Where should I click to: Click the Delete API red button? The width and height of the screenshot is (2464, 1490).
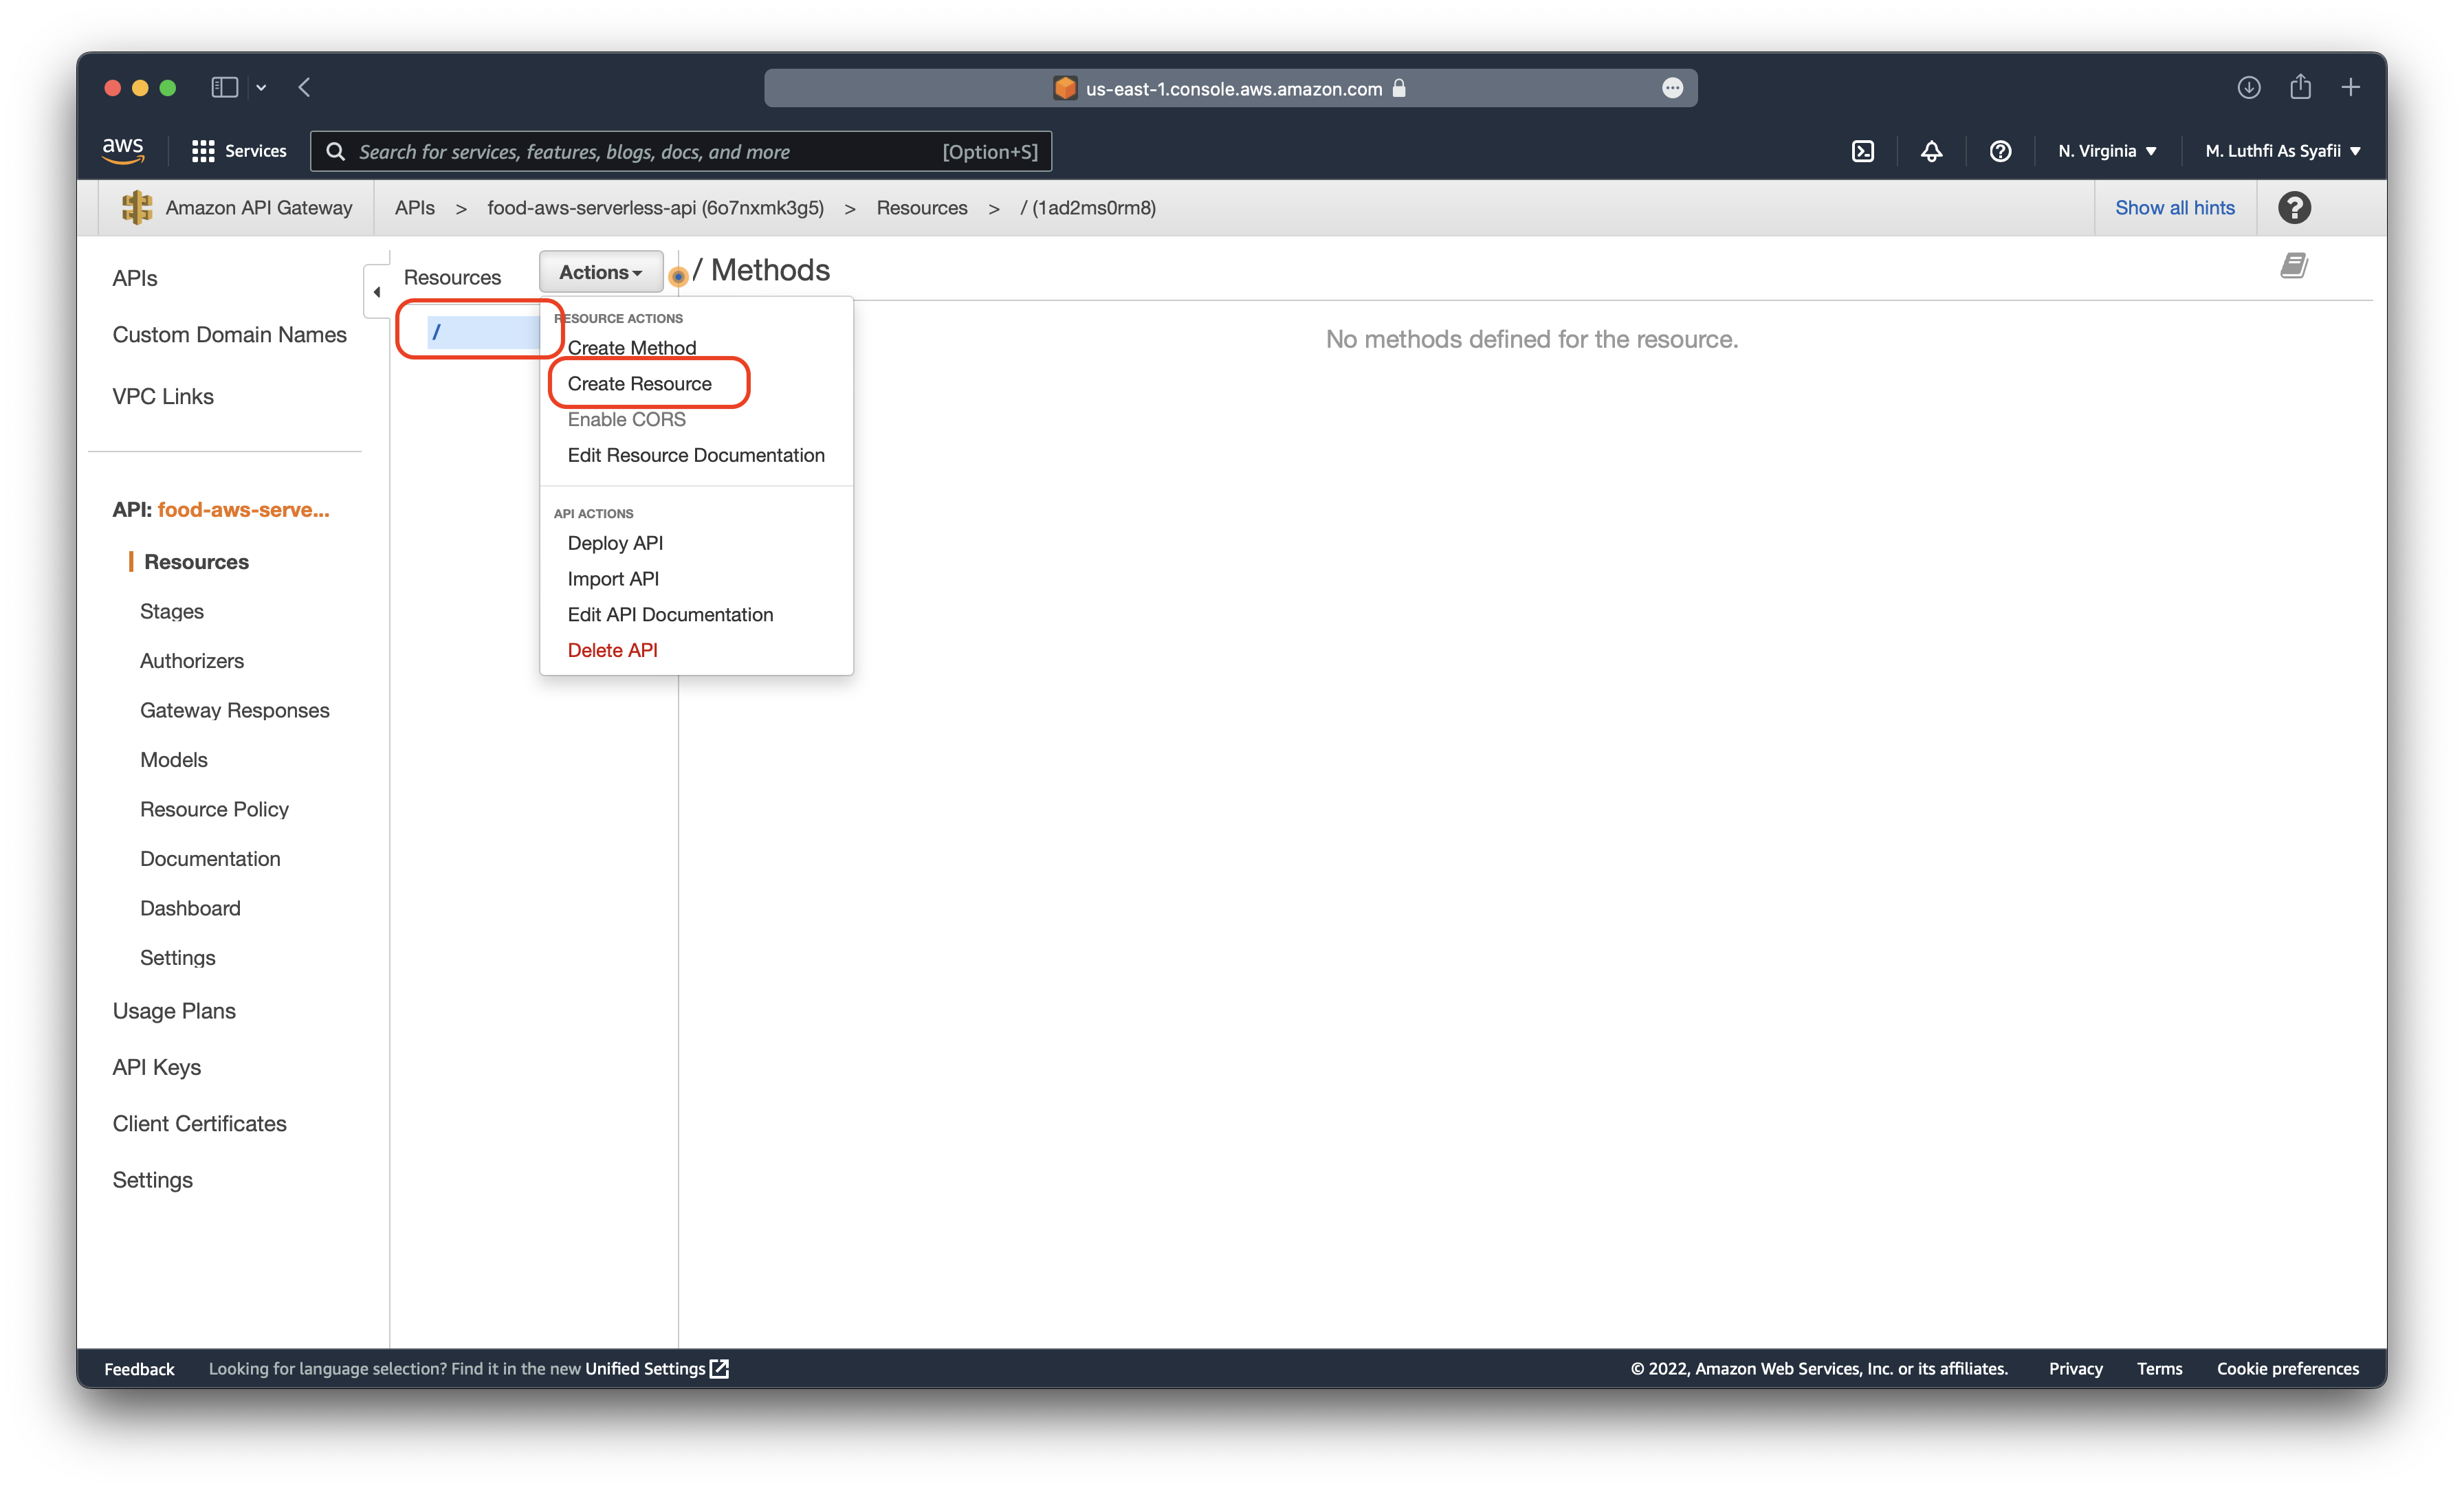coord(610,649)
